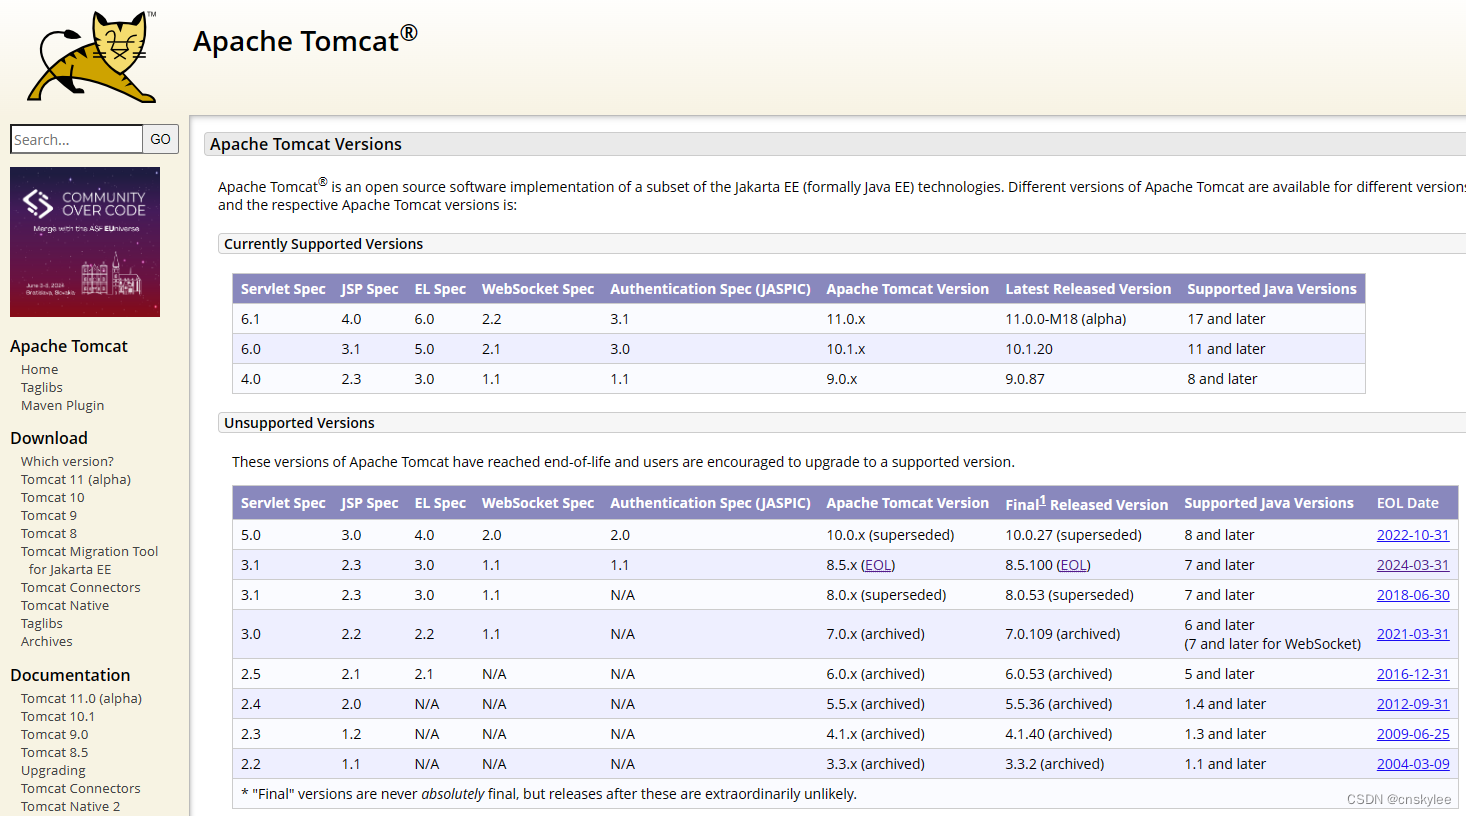
Task: Select Taglibs under Apache Tomcat
Action: [41, 387]
